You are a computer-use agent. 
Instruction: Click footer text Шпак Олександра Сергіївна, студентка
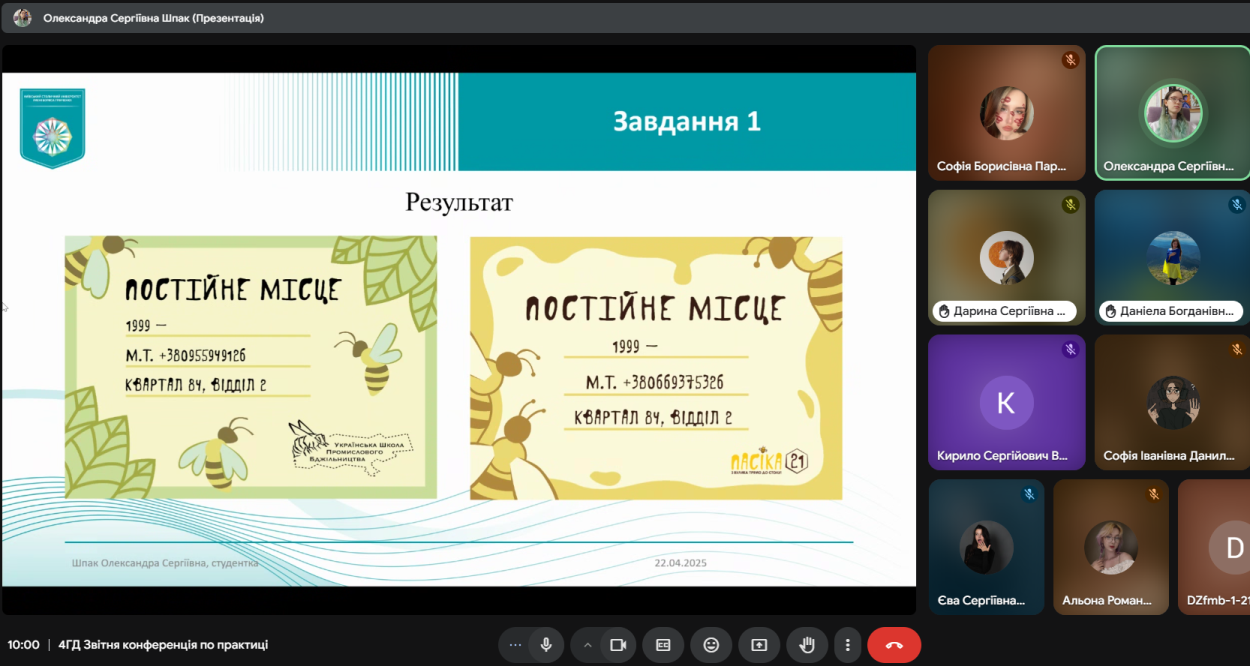[x=165, y=563]
